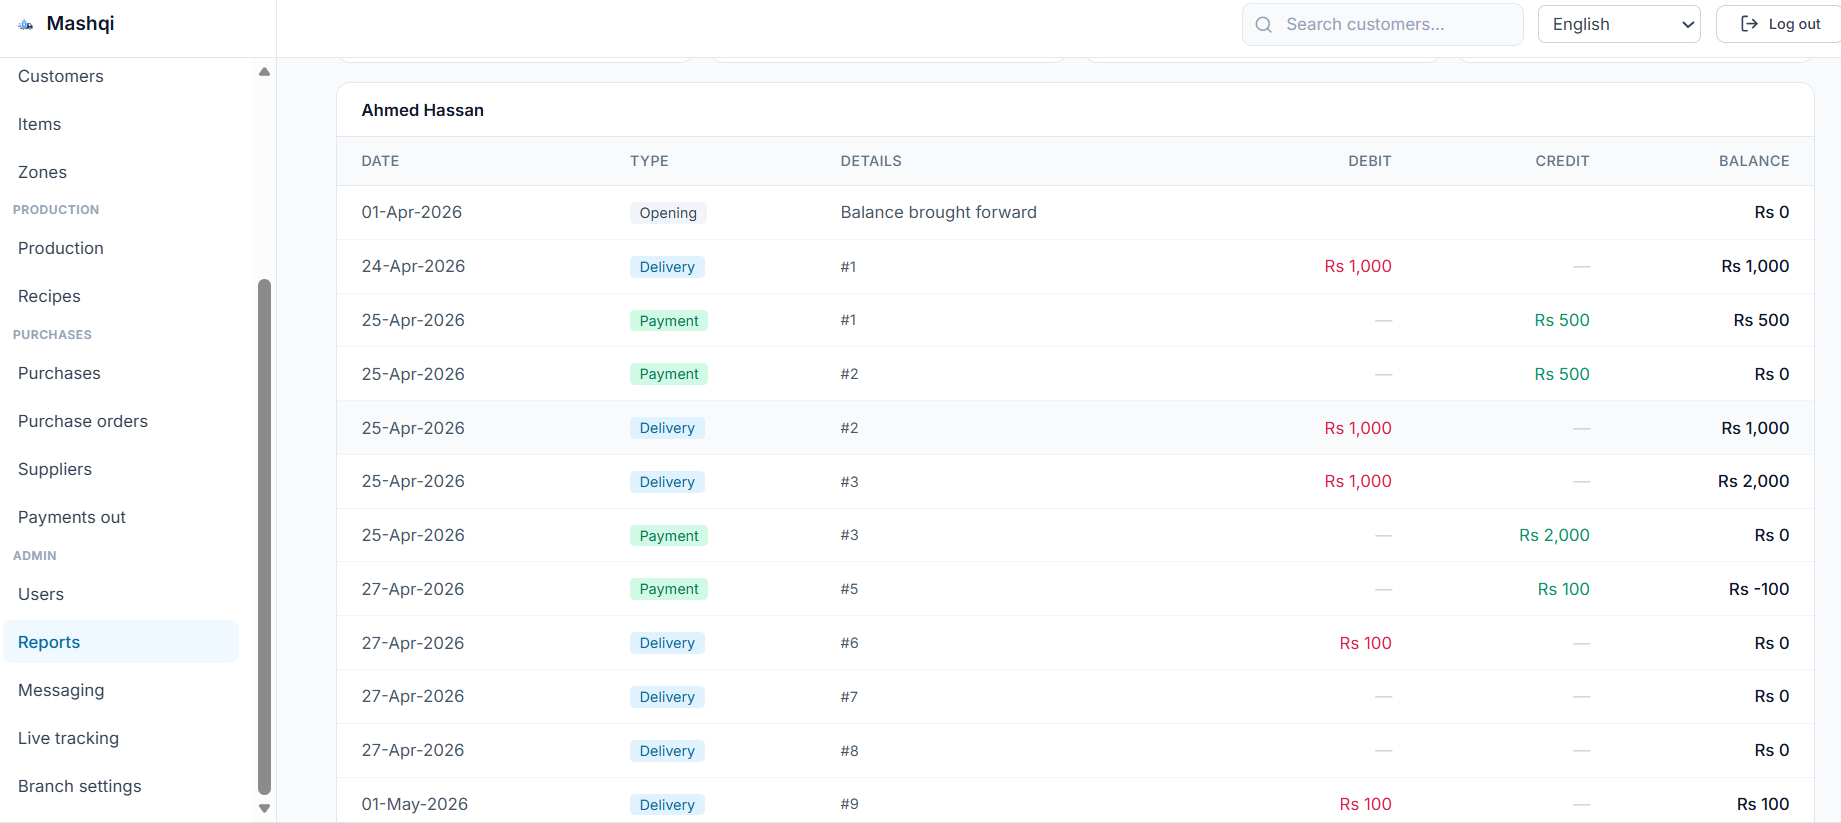Click the sidebar scroll down arrow
Screen dimensions: 1841x823
pos(264,808)
